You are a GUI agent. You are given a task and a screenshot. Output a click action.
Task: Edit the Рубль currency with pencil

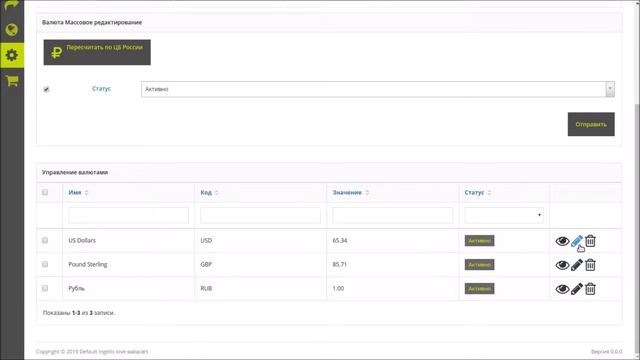[x=576, y=289]
